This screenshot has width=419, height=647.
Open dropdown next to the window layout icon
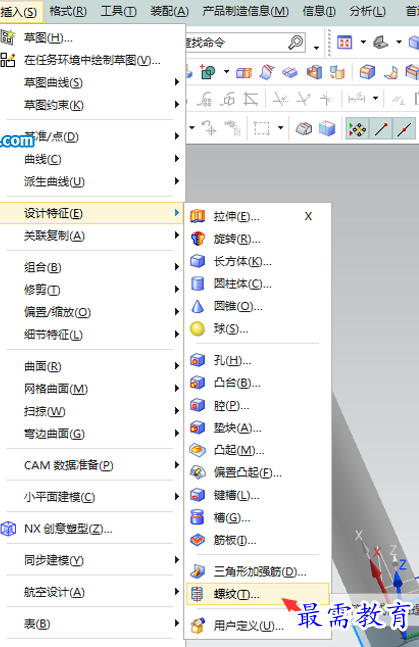pos(363,42)
